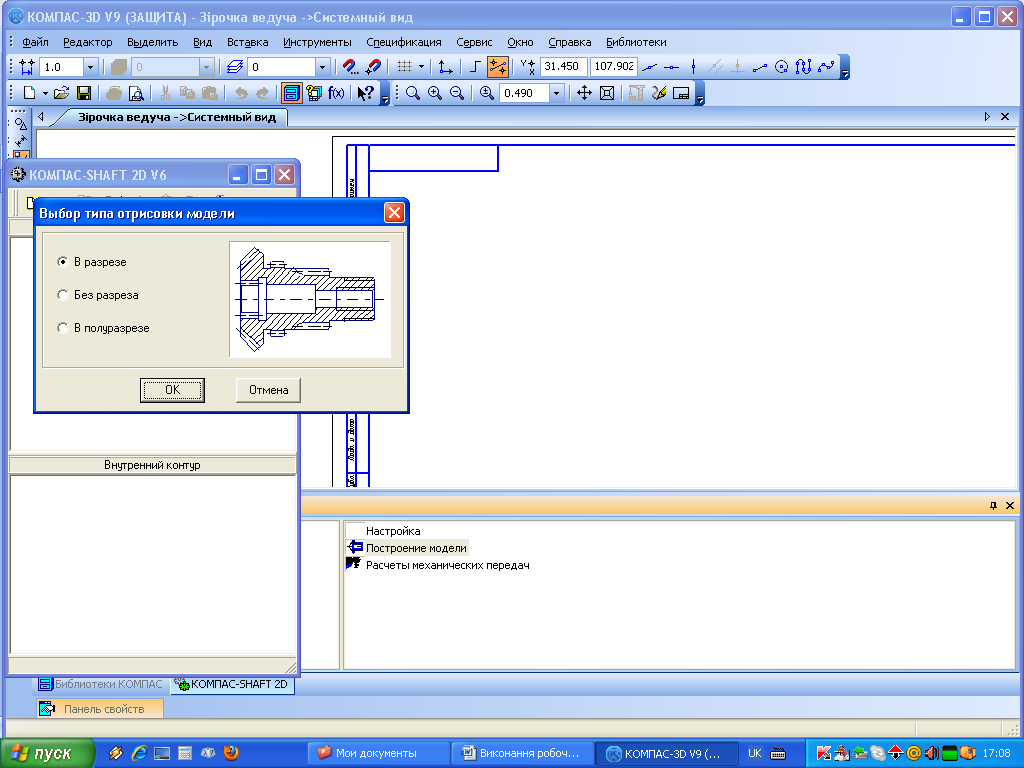The image size is (1024, 768).
Task: Open the Спецификация menu
Action: point(404,42)
